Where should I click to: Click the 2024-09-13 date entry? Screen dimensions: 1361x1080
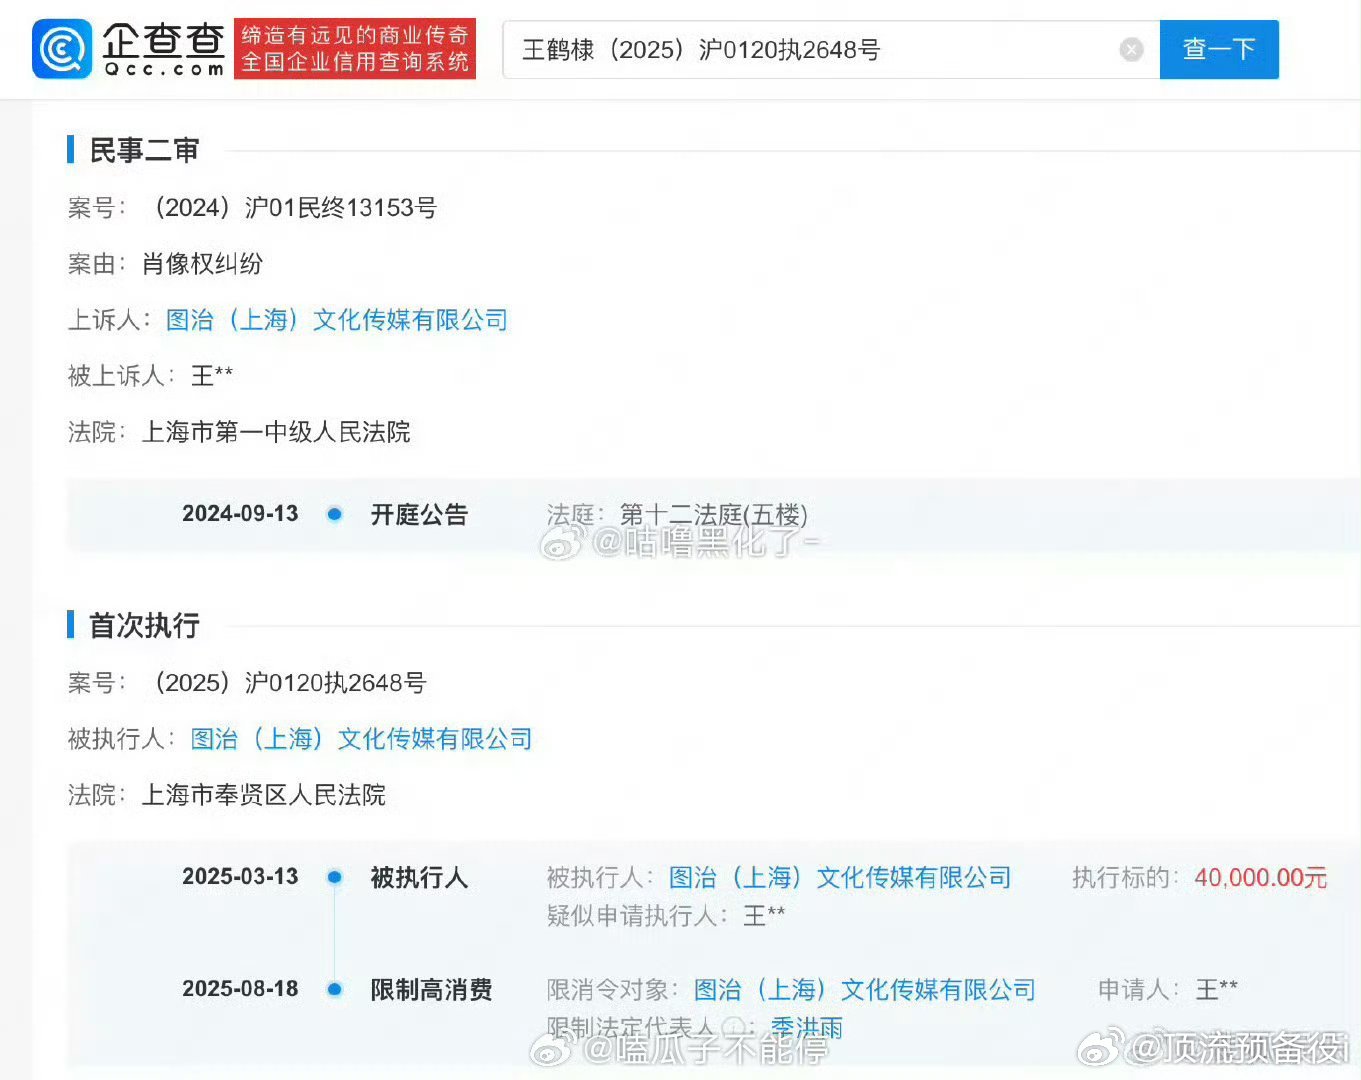[240, 514]
